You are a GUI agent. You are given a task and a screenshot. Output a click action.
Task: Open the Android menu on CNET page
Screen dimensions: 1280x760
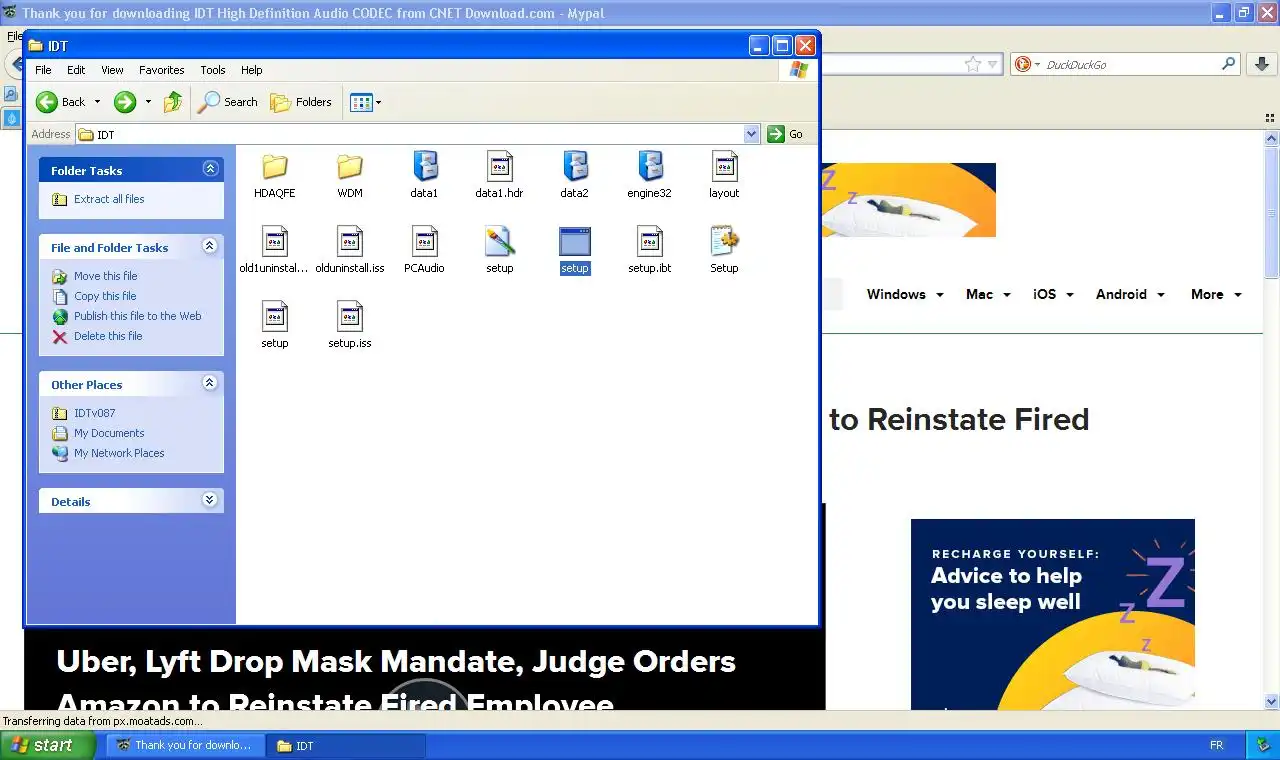tap(1130, 294)
